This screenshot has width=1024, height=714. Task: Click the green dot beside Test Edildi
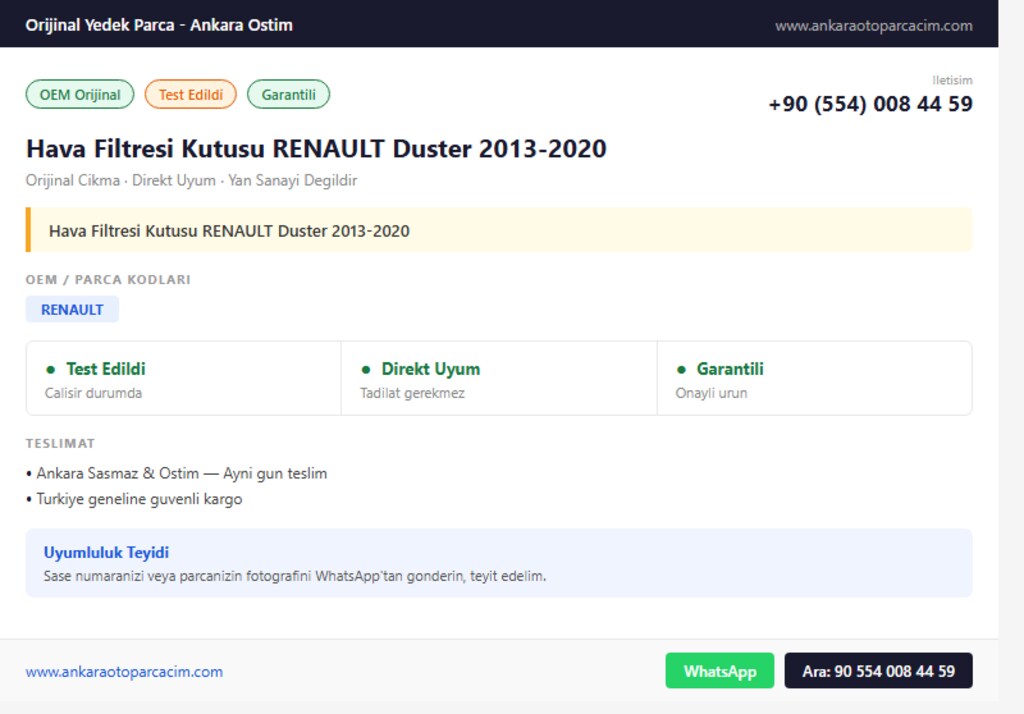(x=50, y=370)
